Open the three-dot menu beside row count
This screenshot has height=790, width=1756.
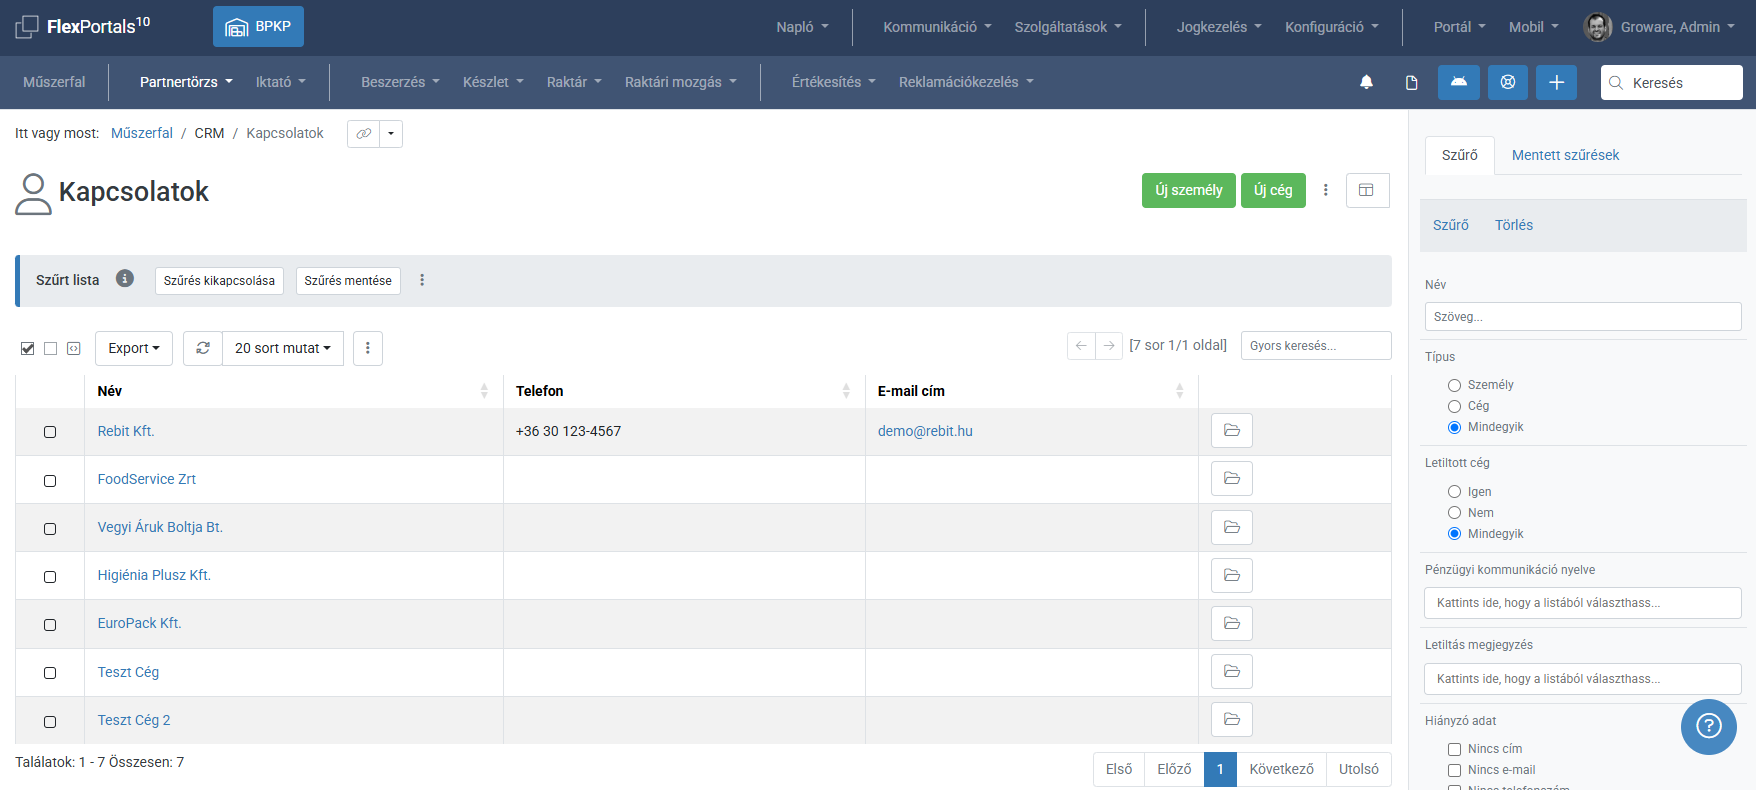pyautogui.click(x=368, y=348)
